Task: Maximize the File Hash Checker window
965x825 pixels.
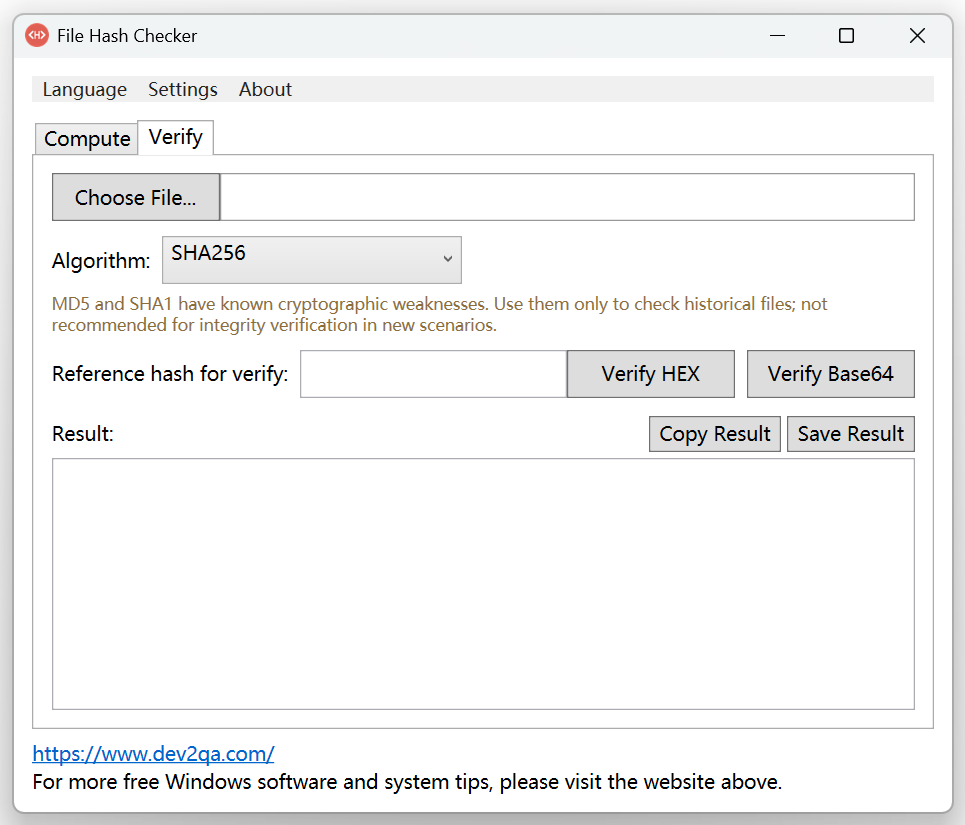Action: [x=847, y=36]
